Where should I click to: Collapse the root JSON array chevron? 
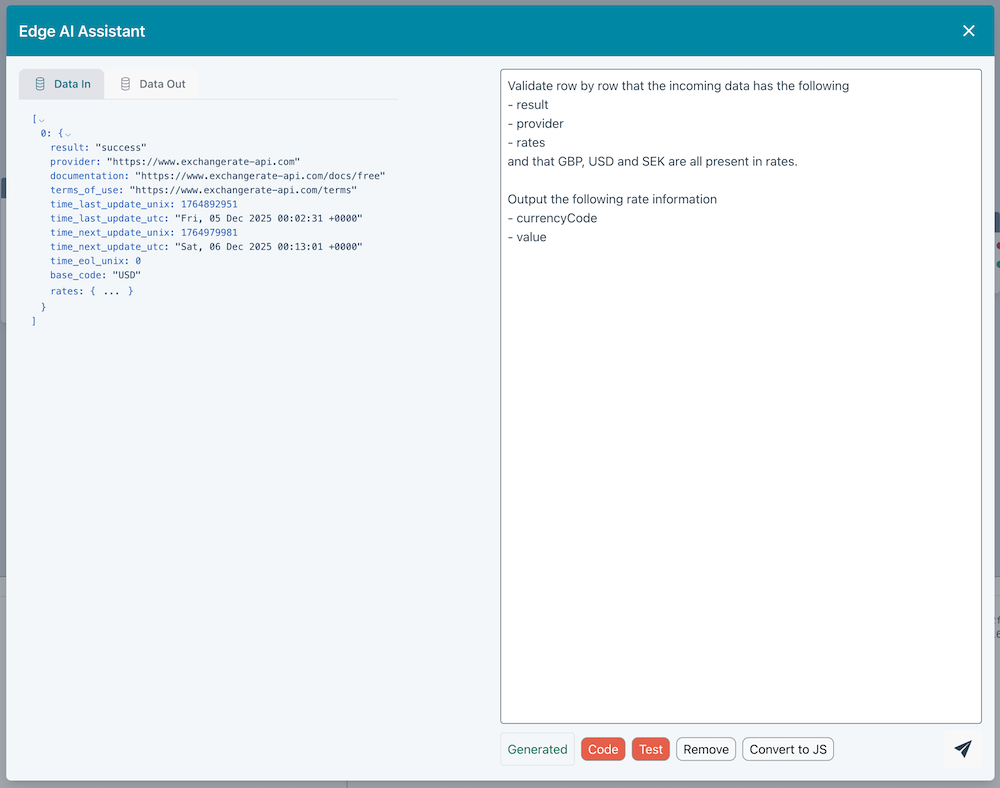(x=40, y=118)
